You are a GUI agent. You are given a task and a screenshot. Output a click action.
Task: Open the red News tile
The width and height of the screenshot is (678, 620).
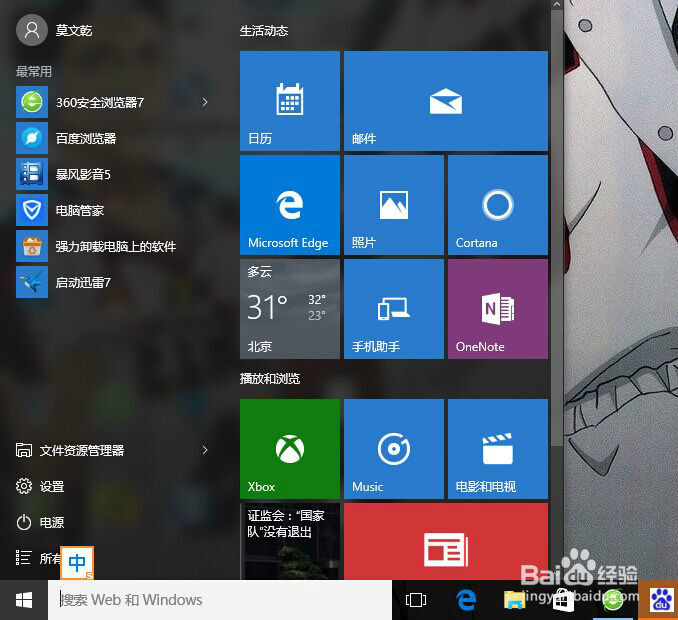pyautogui.click(x=446, y=541)
